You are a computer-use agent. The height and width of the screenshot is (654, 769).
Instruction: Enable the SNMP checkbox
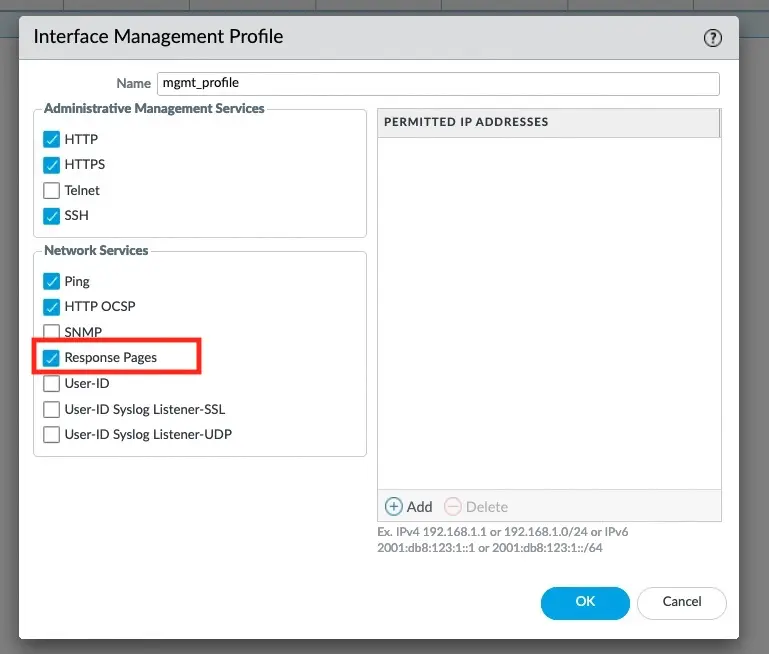(x=52, y=332)
